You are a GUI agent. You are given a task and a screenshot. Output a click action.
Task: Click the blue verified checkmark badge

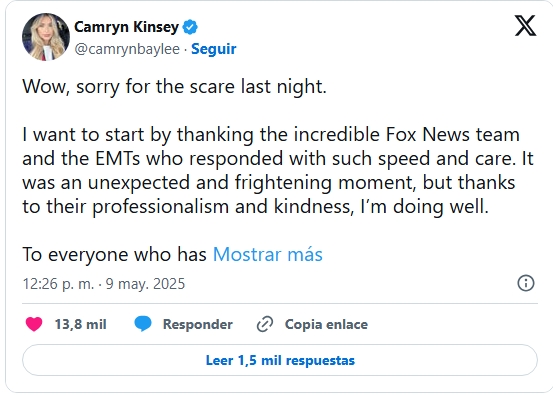click(190, 27)
